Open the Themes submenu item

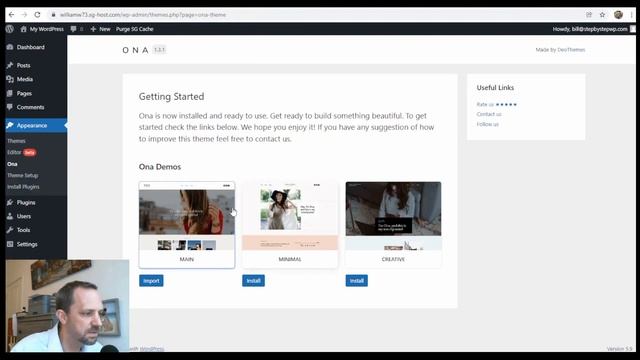point(16,141)
